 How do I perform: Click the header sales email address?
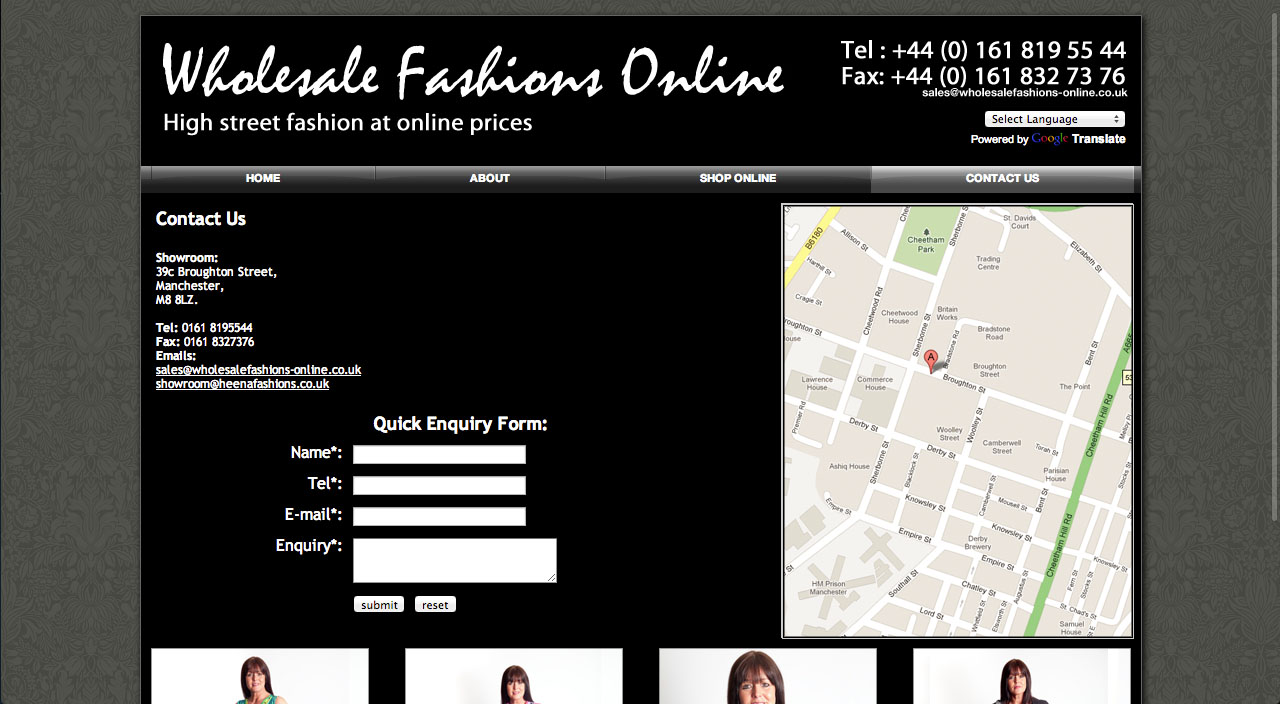click(x=1024, y=92)
